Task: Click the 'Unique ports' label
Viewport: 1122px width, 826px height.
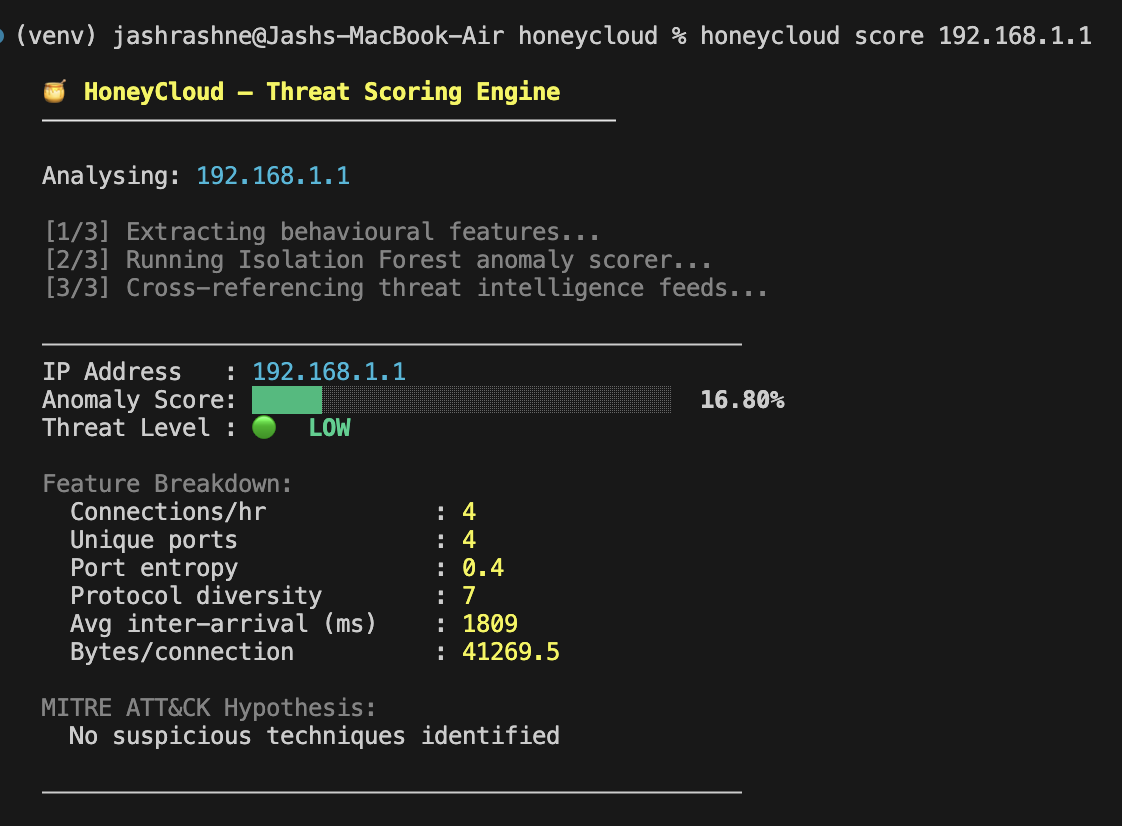Action: tap(154, 540)
